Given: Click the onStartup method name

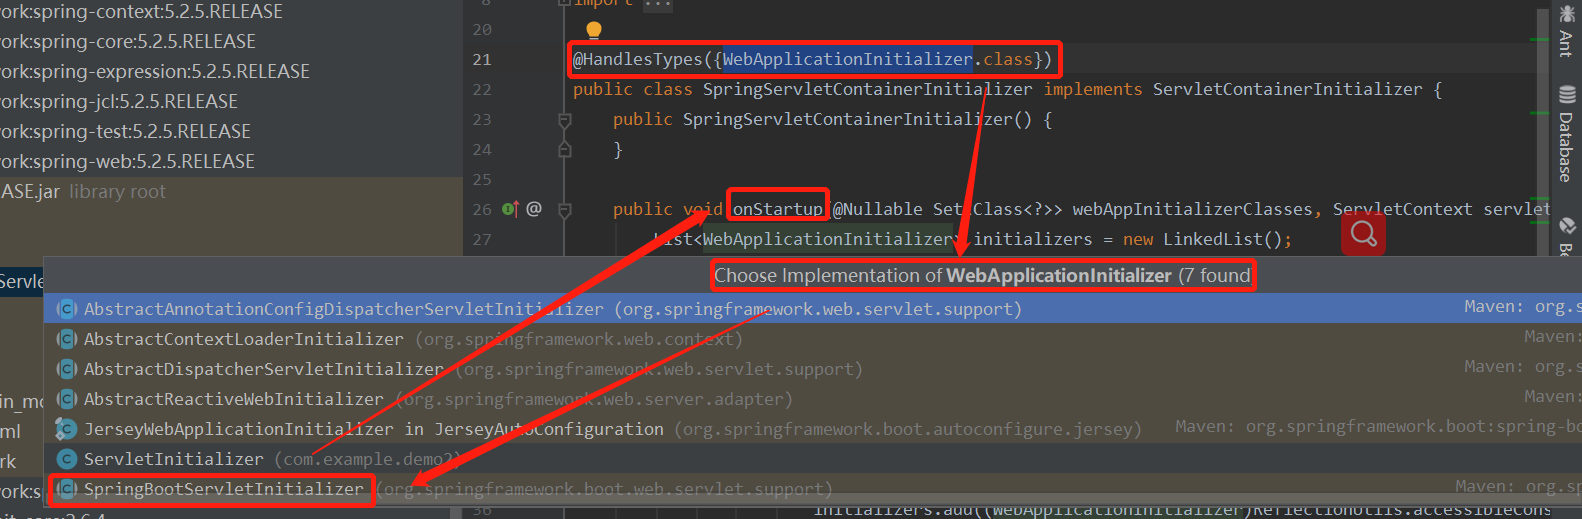Looking at the screenshot, I should pos(777,209).
